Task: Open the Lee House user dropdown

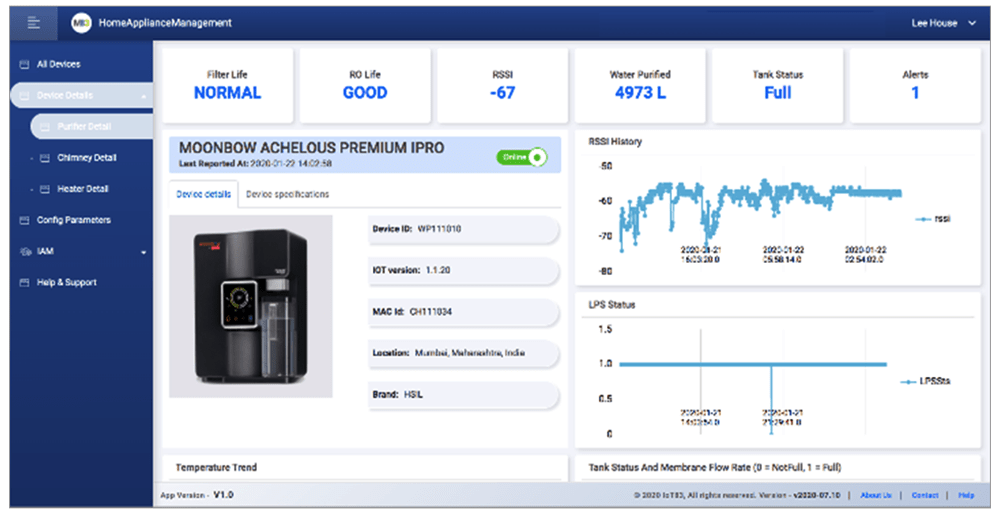Action: point(943,23)
